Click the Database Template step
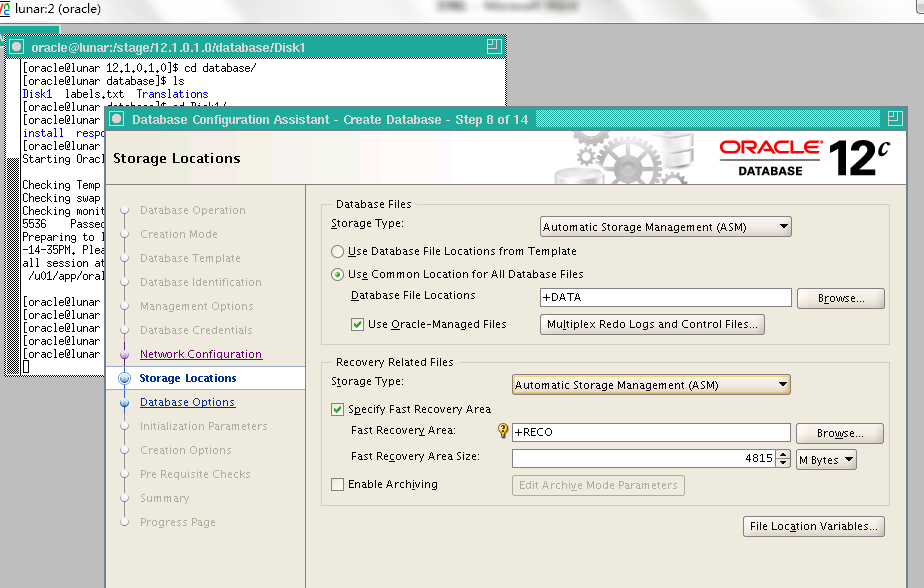Screen dimensions: 924x588 coord(190,259)
